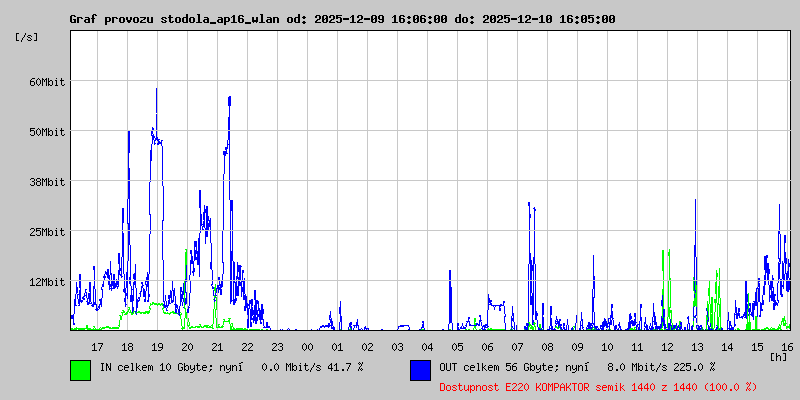
Task: Click the '02' hour label on x-axis
Action: (x=367, y=347)
